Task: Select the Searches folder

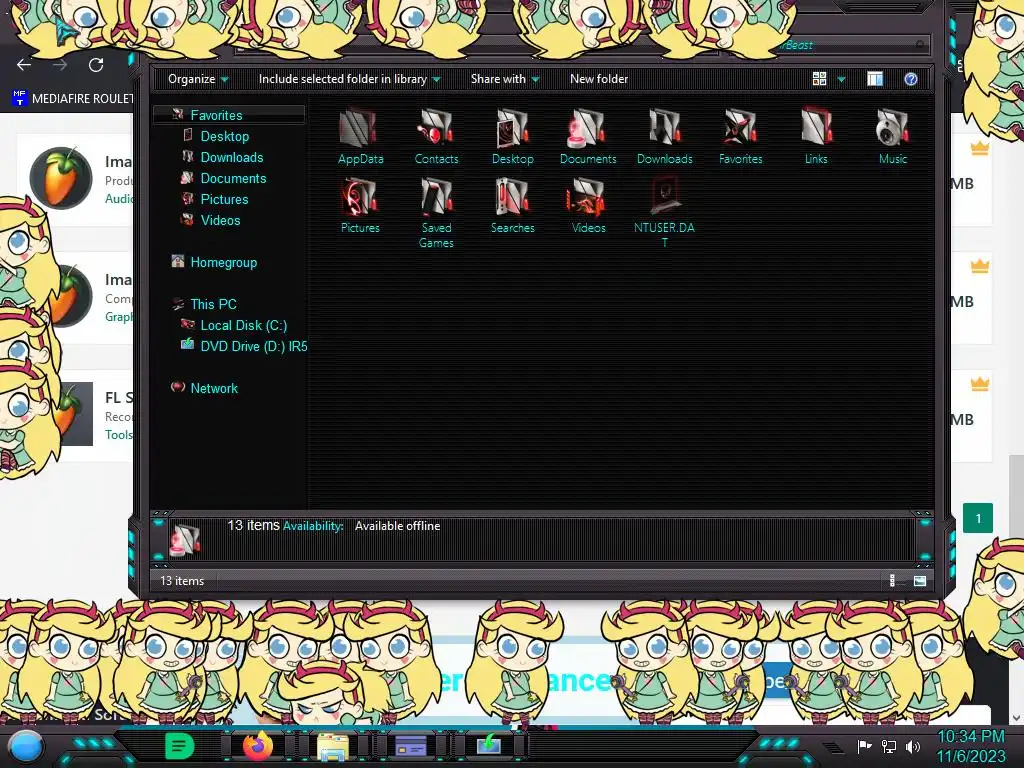Action: [x=513, y=206]
